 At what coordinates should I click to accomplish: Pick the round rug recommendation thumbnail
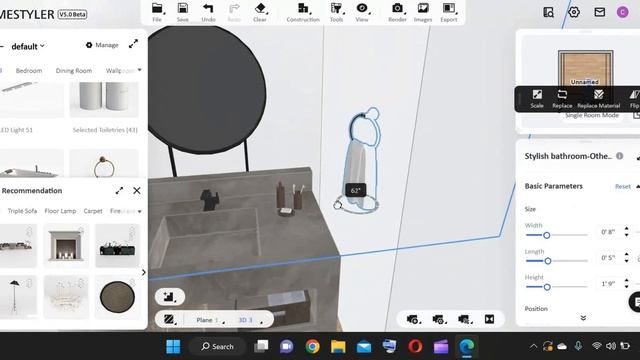click(x=118, y=297)
